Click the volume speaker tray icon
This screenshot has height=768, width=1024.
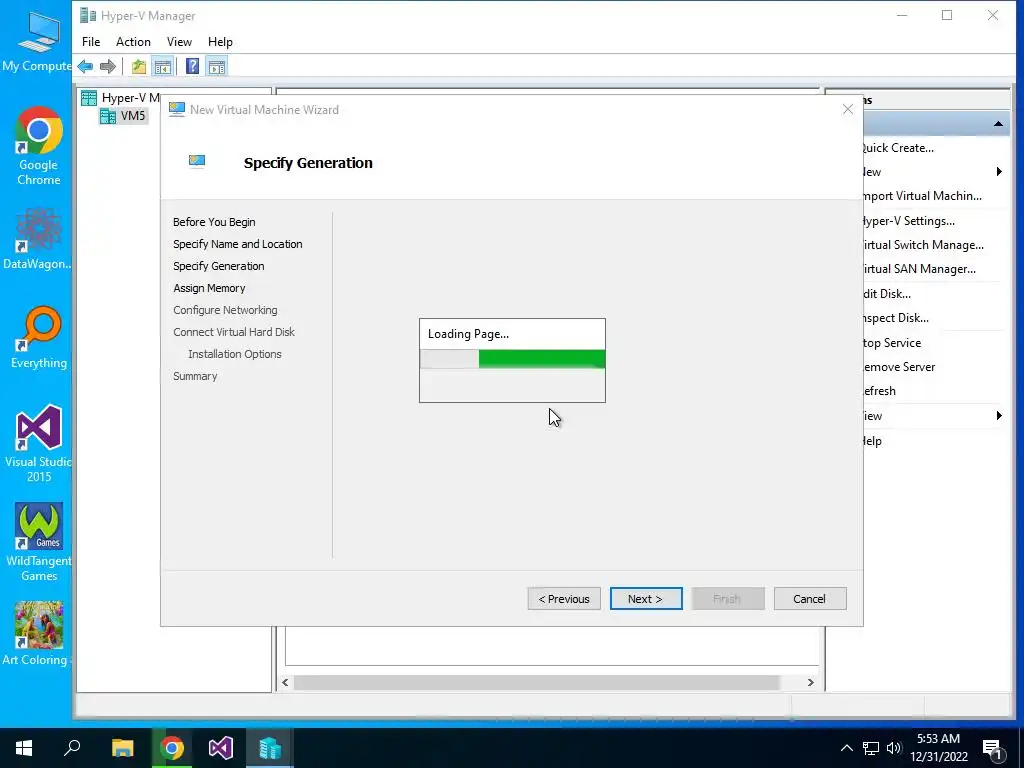(894, 748)
